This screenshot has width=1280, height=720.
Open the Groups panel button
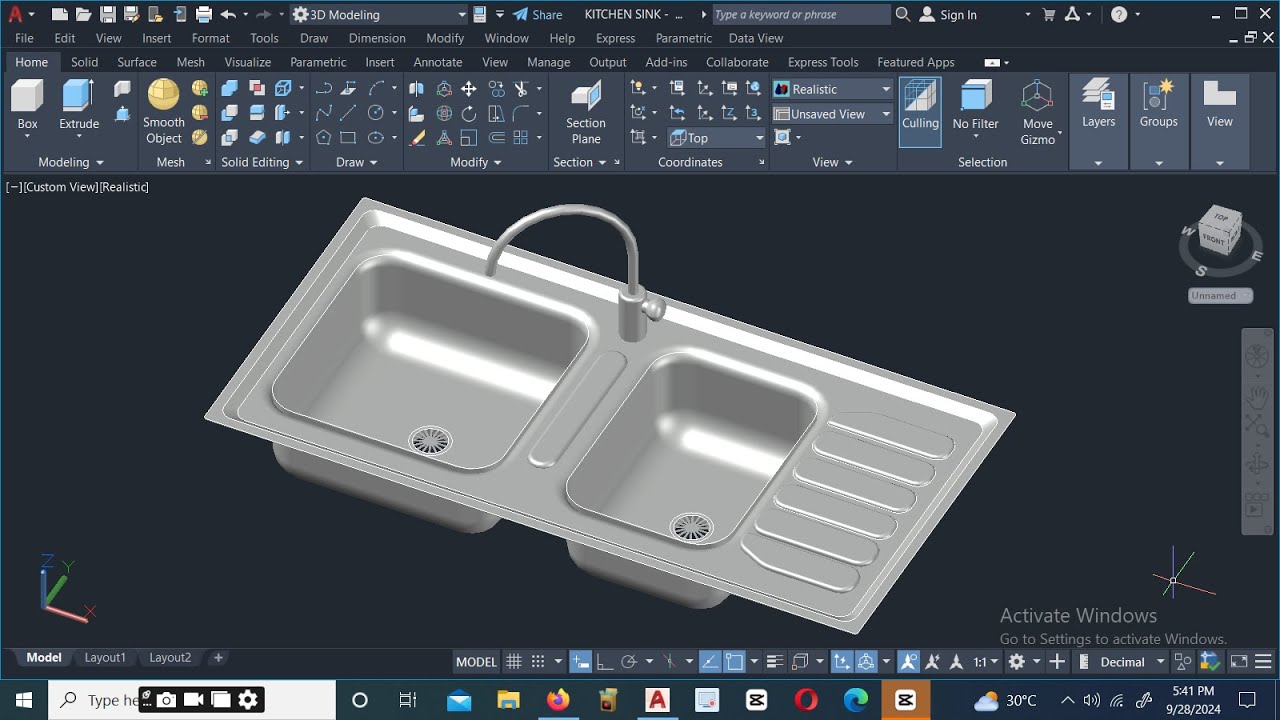(x=1158, y=104)
